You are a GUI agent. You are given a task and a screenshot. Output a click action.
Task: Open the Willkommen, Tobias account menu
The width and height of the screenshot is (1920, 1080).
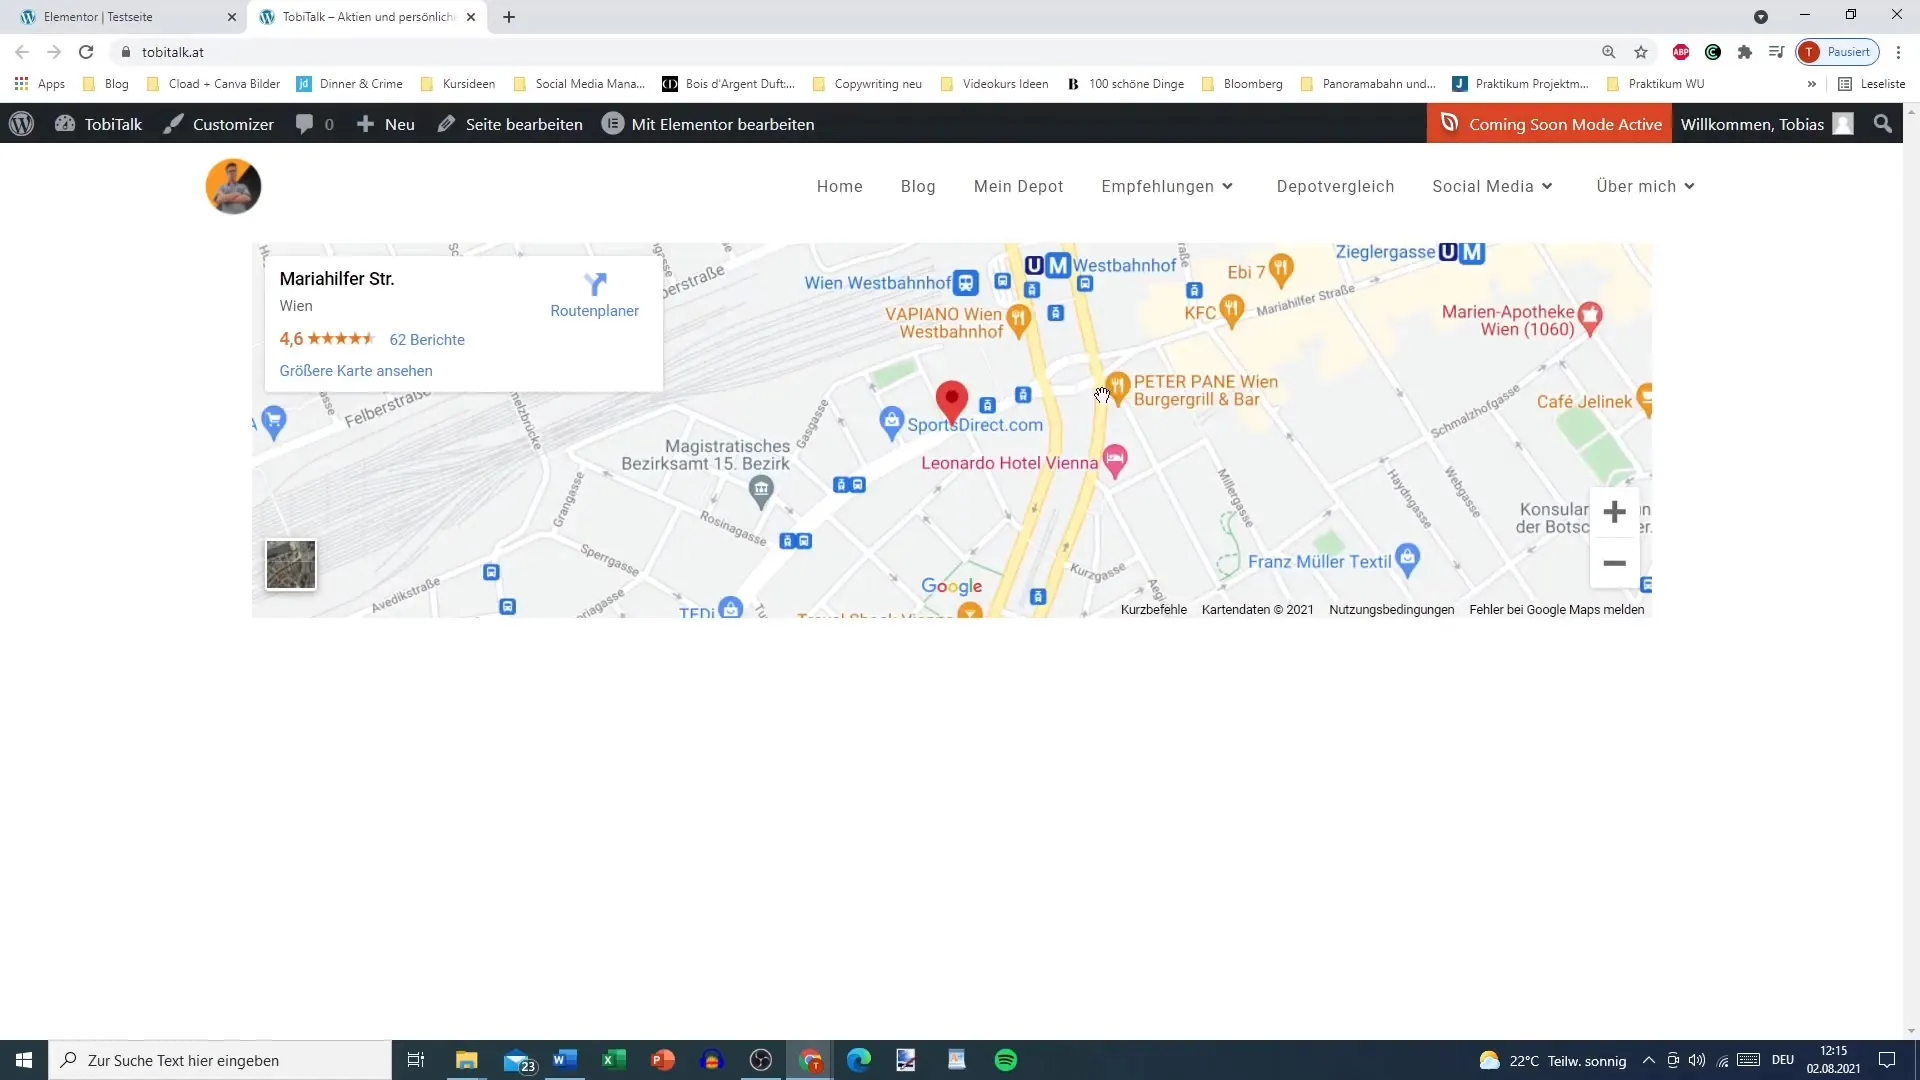[x=1767, y=124]
